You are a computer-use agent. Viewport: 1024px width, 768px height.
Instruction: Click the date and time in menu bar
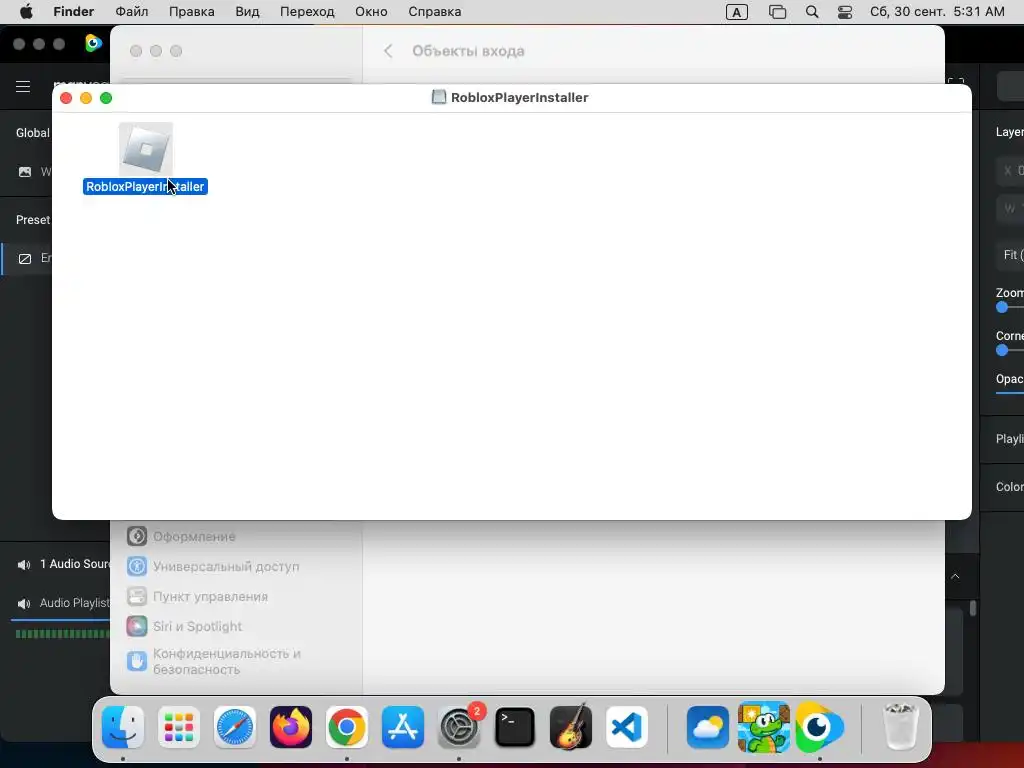coord(937,12)
